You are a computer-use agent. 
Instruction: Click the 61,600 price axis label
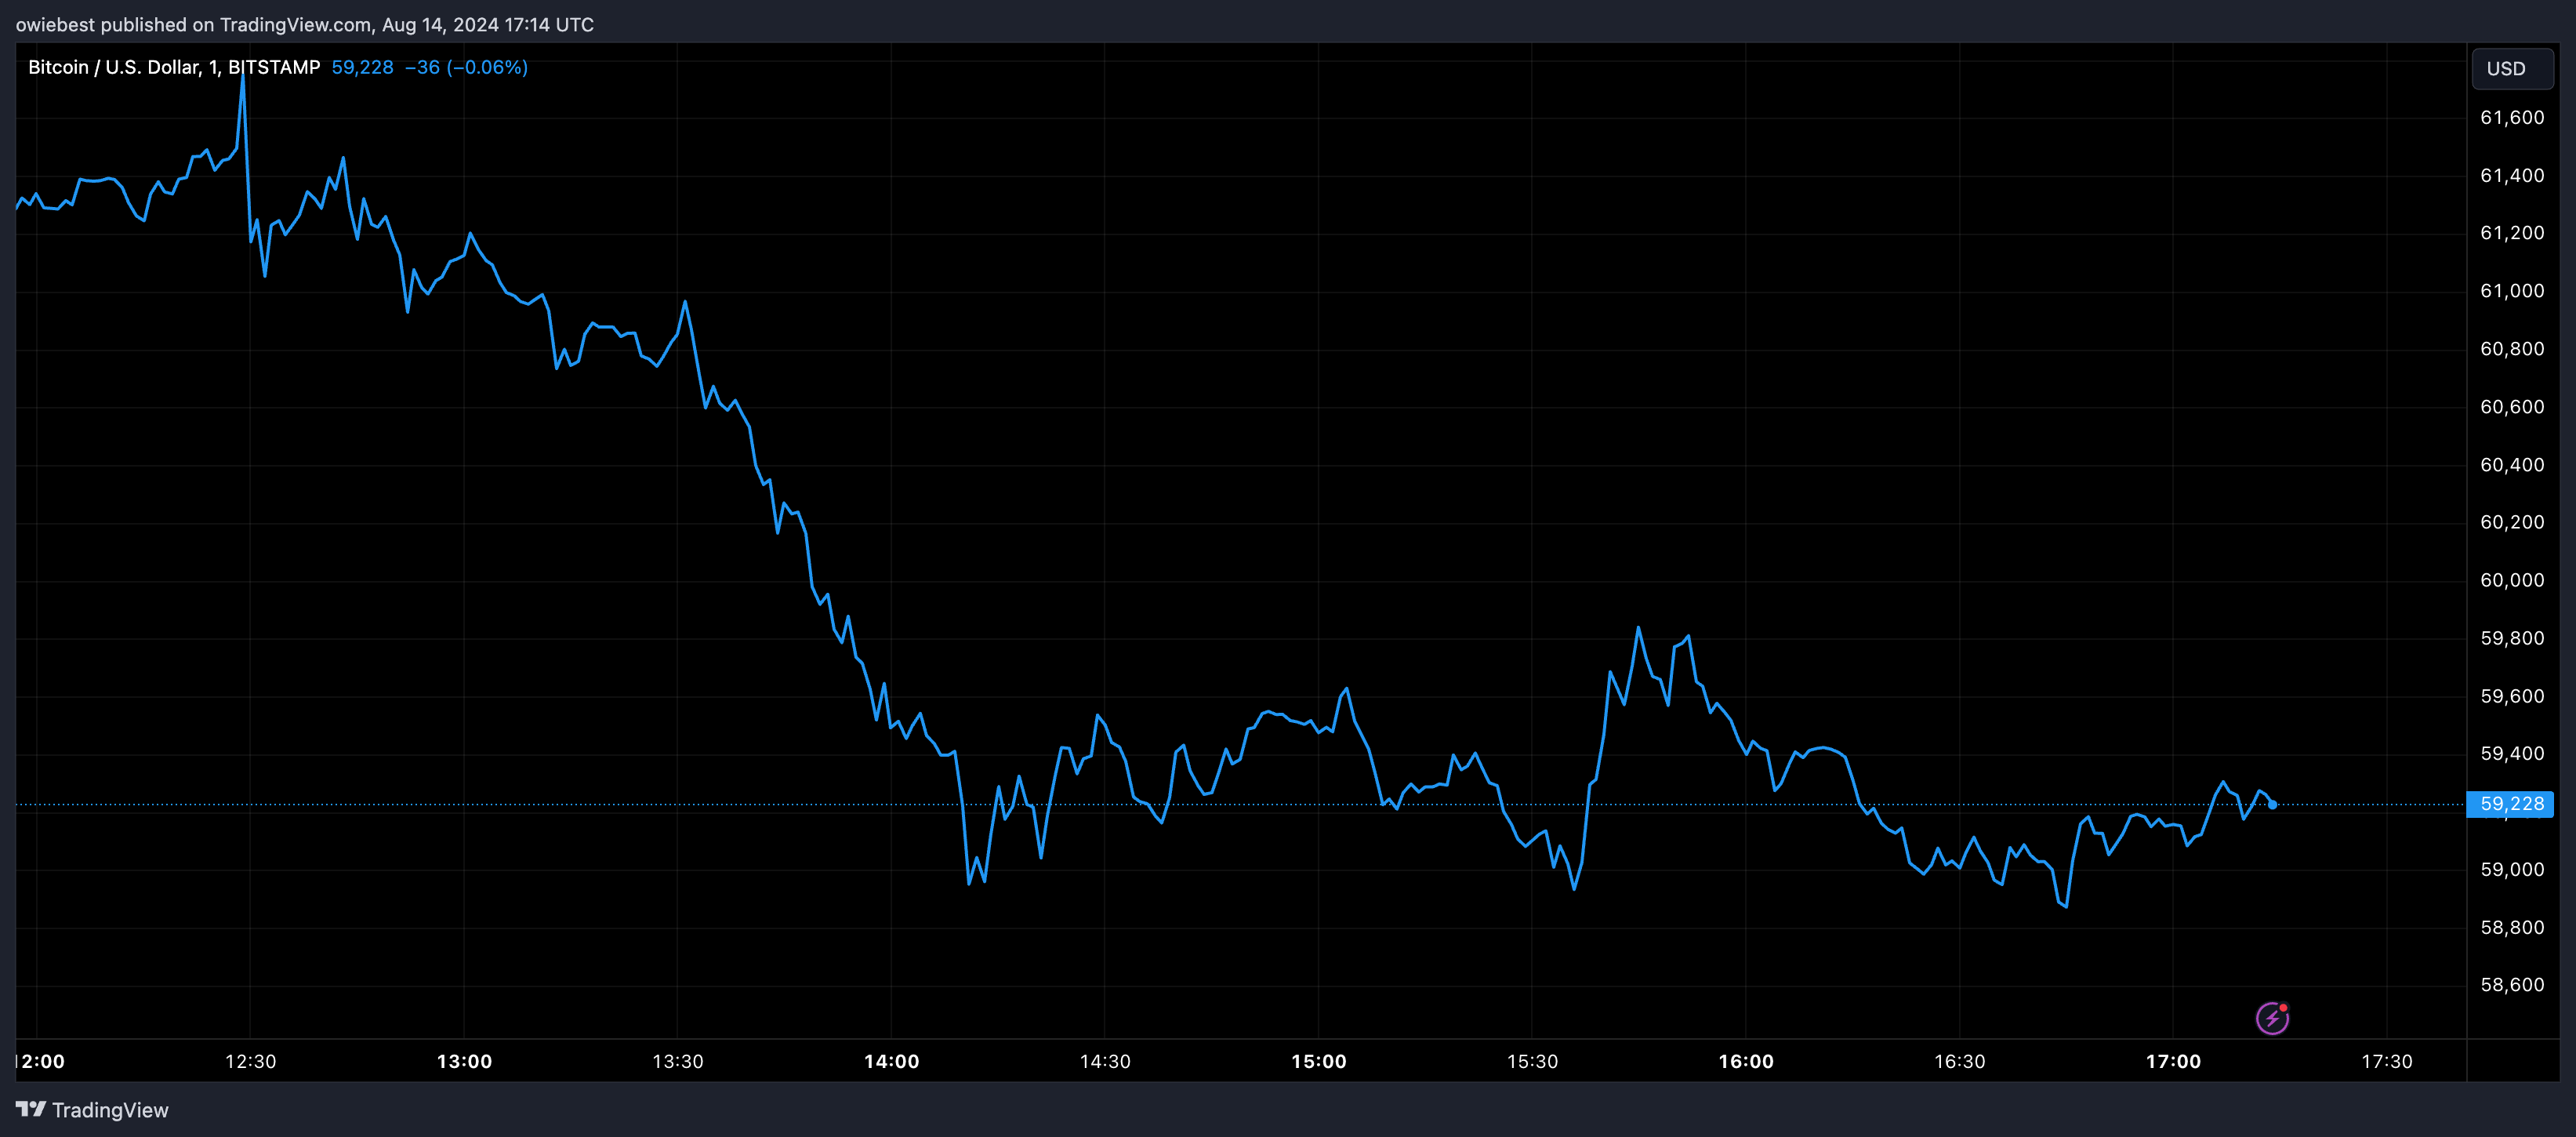(2511, 117)
